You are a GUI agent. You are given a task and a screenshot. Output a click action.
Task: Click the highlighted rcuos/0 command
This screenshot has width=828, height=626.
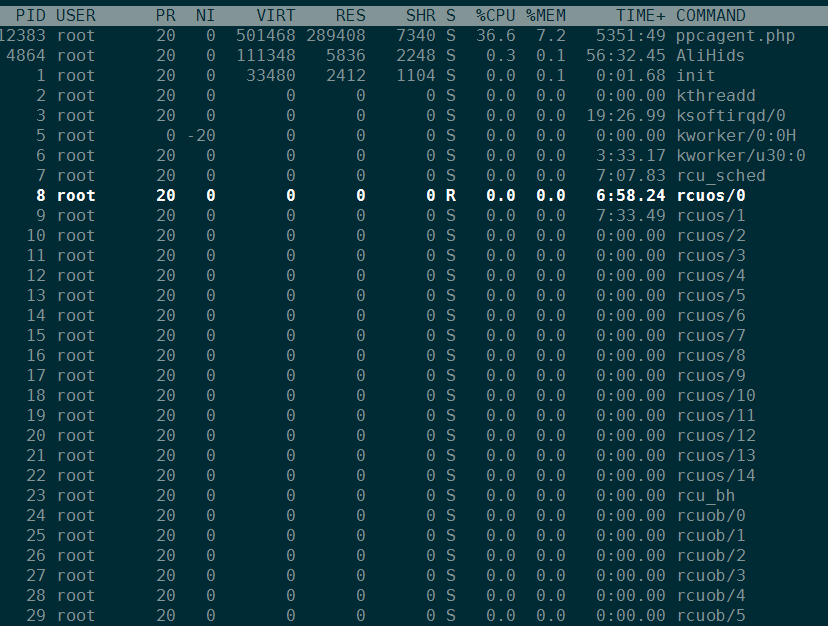711,196
